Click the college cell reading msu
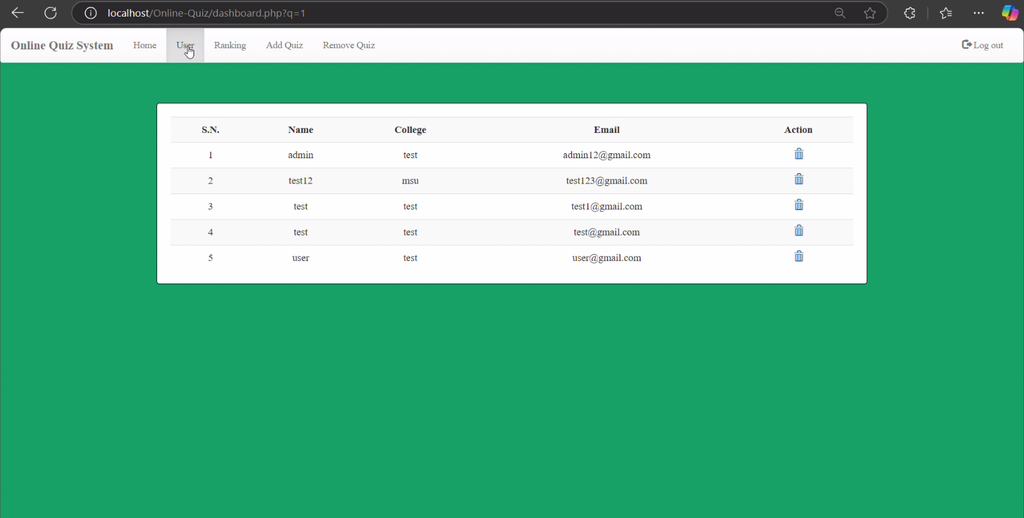This screenshot has width=1024, height=518. tap(410, 180)
